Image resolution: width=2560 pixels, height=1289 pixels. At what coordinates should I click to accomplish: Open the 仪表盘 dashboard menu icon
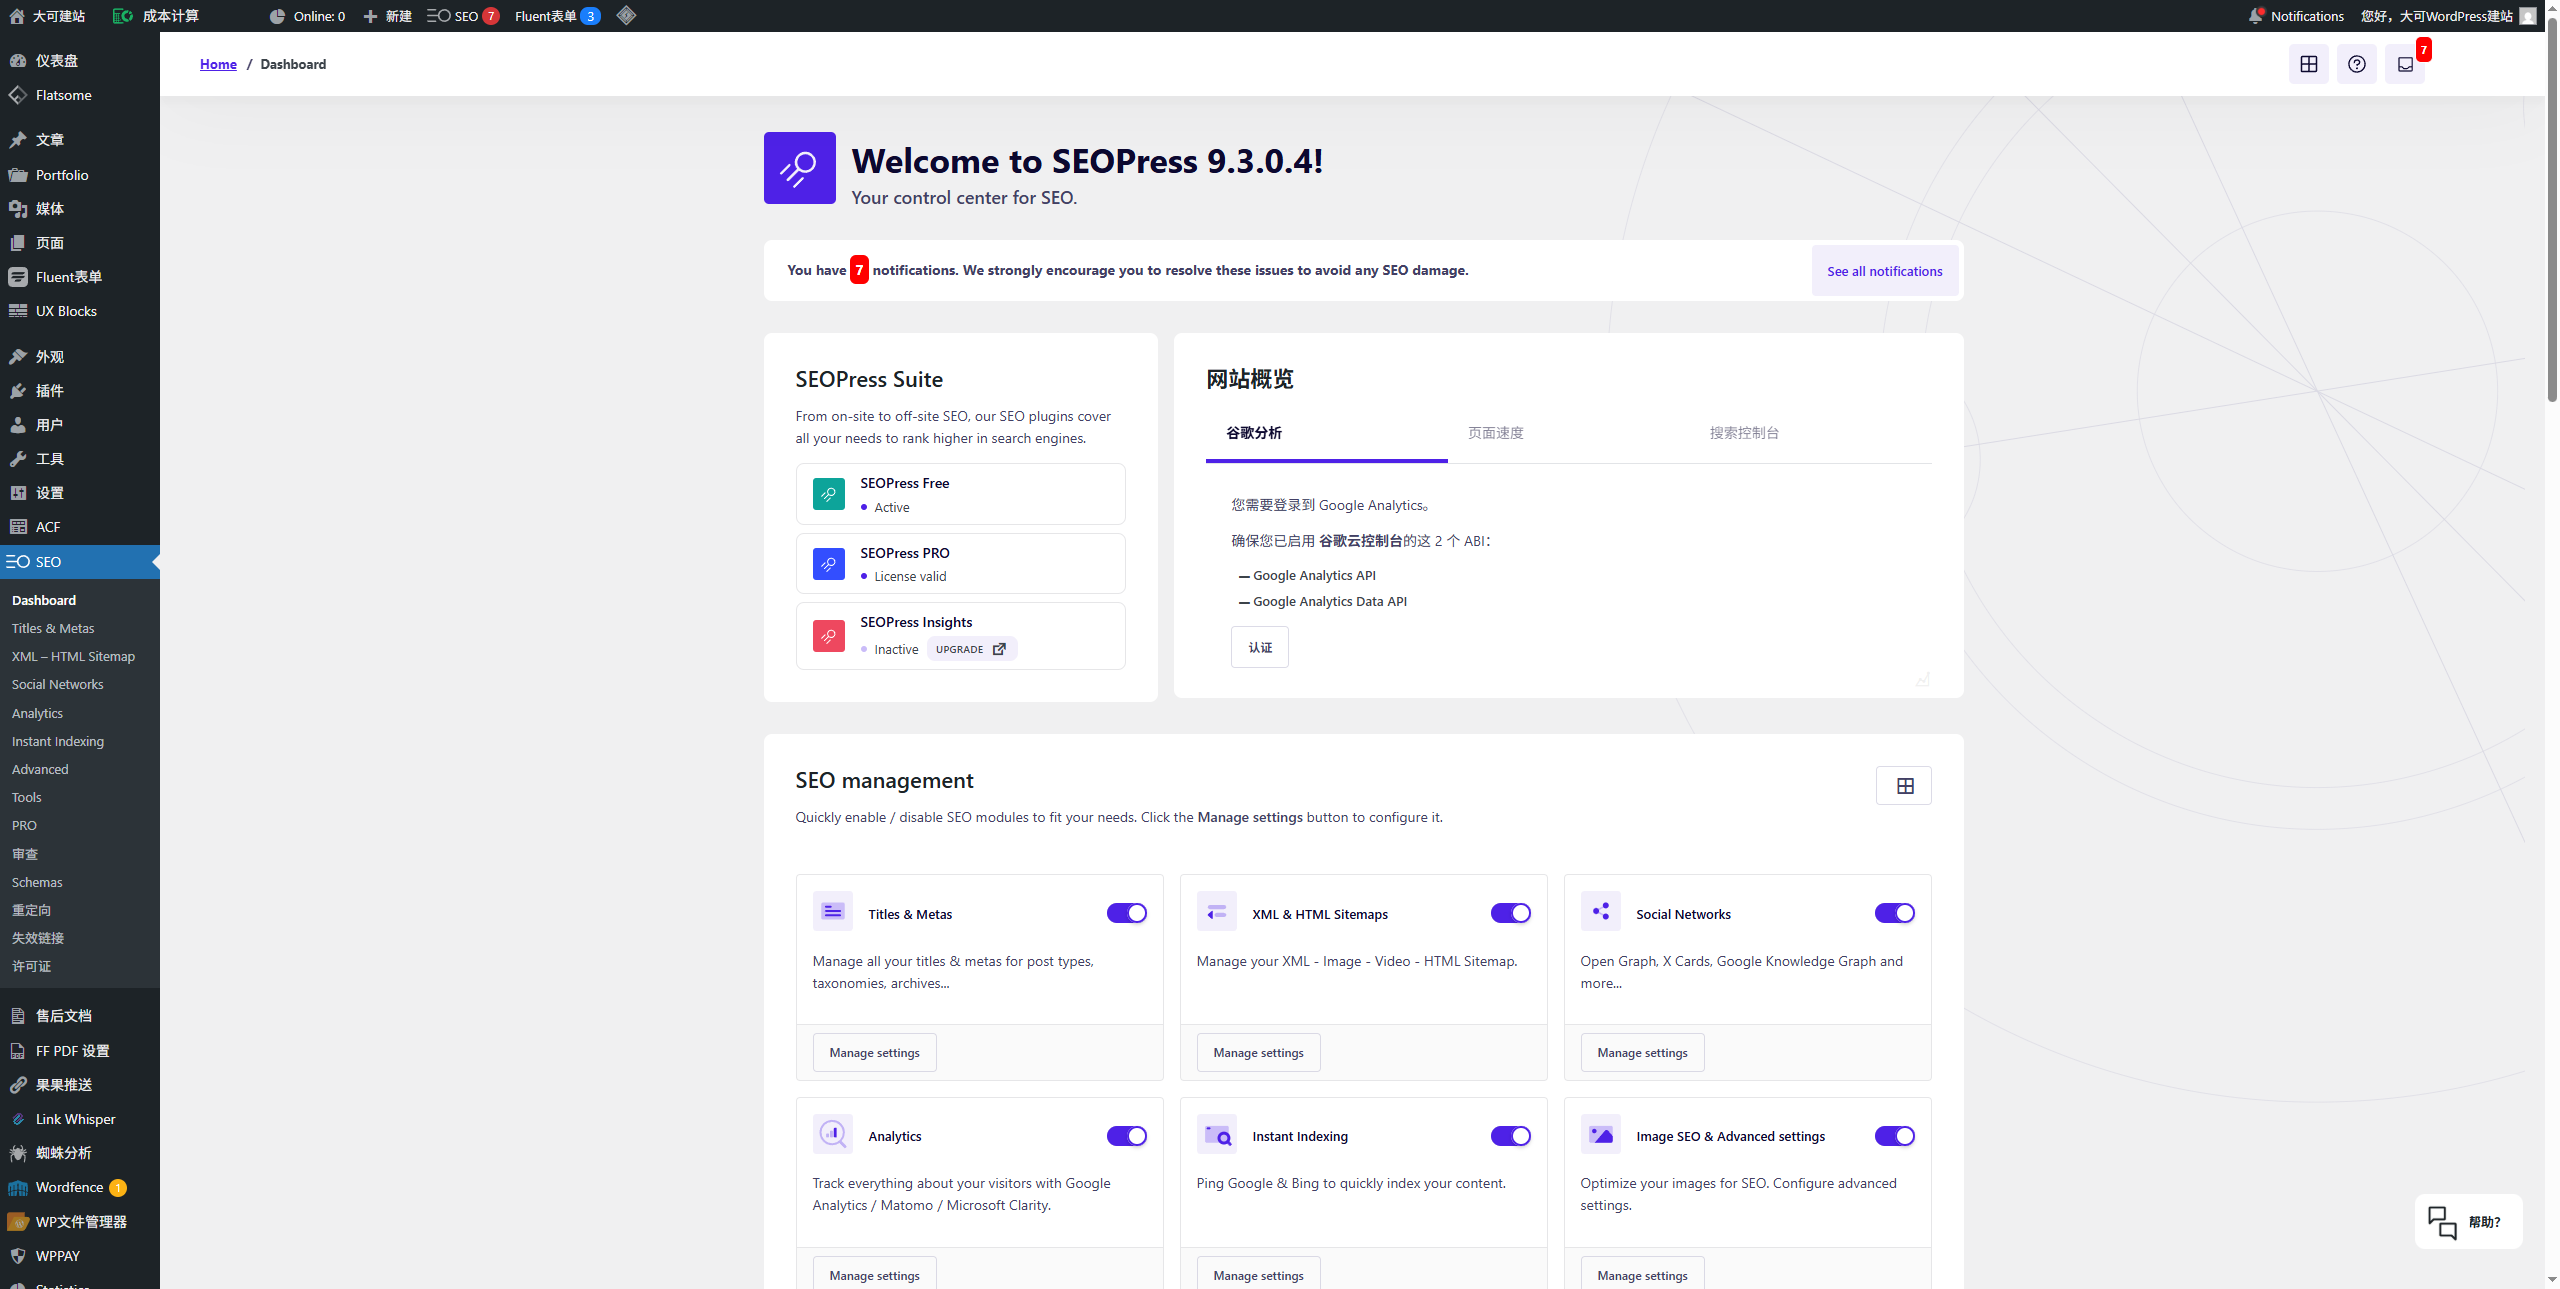pyautogui.click(x=18, y=61)
